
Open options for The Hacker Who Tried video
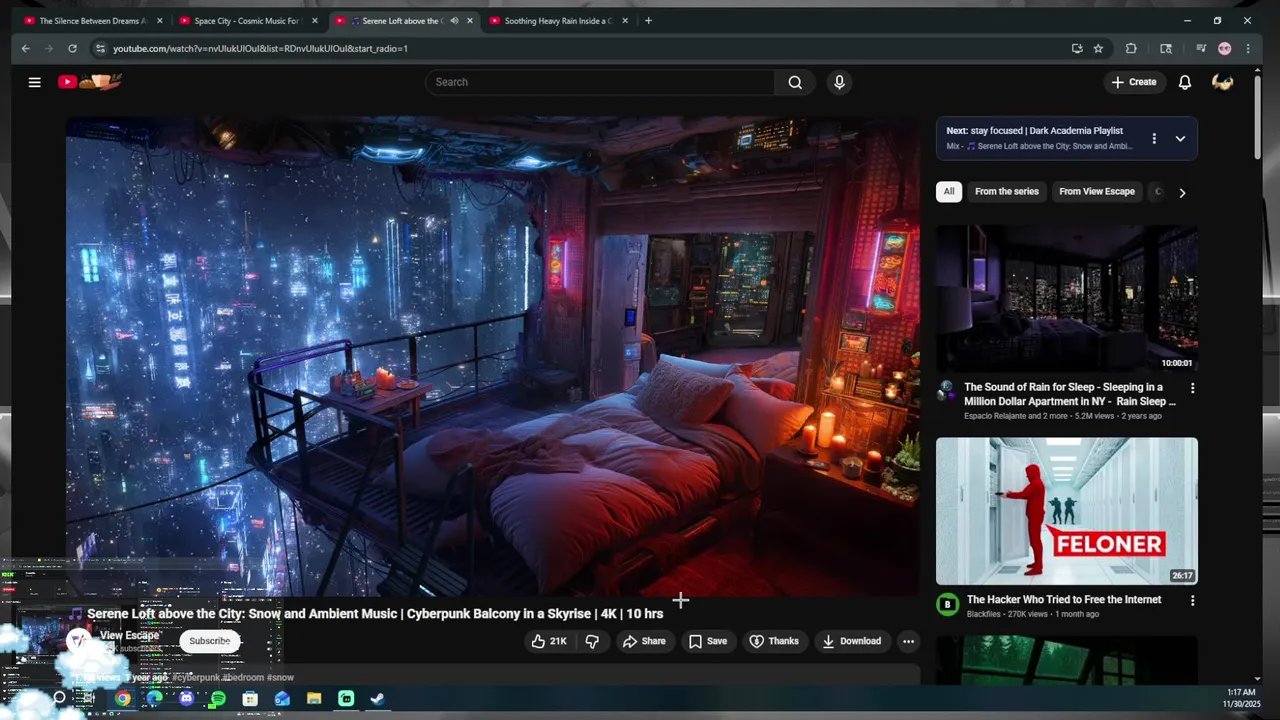pyautogui.click(x=1192, y=601)
